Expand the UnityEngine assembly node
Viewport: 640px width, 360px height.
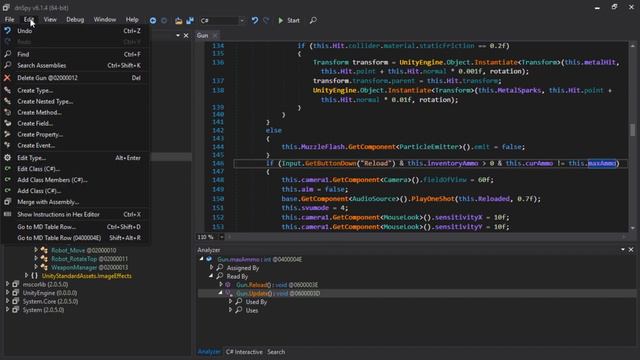[x=7, y=293]
